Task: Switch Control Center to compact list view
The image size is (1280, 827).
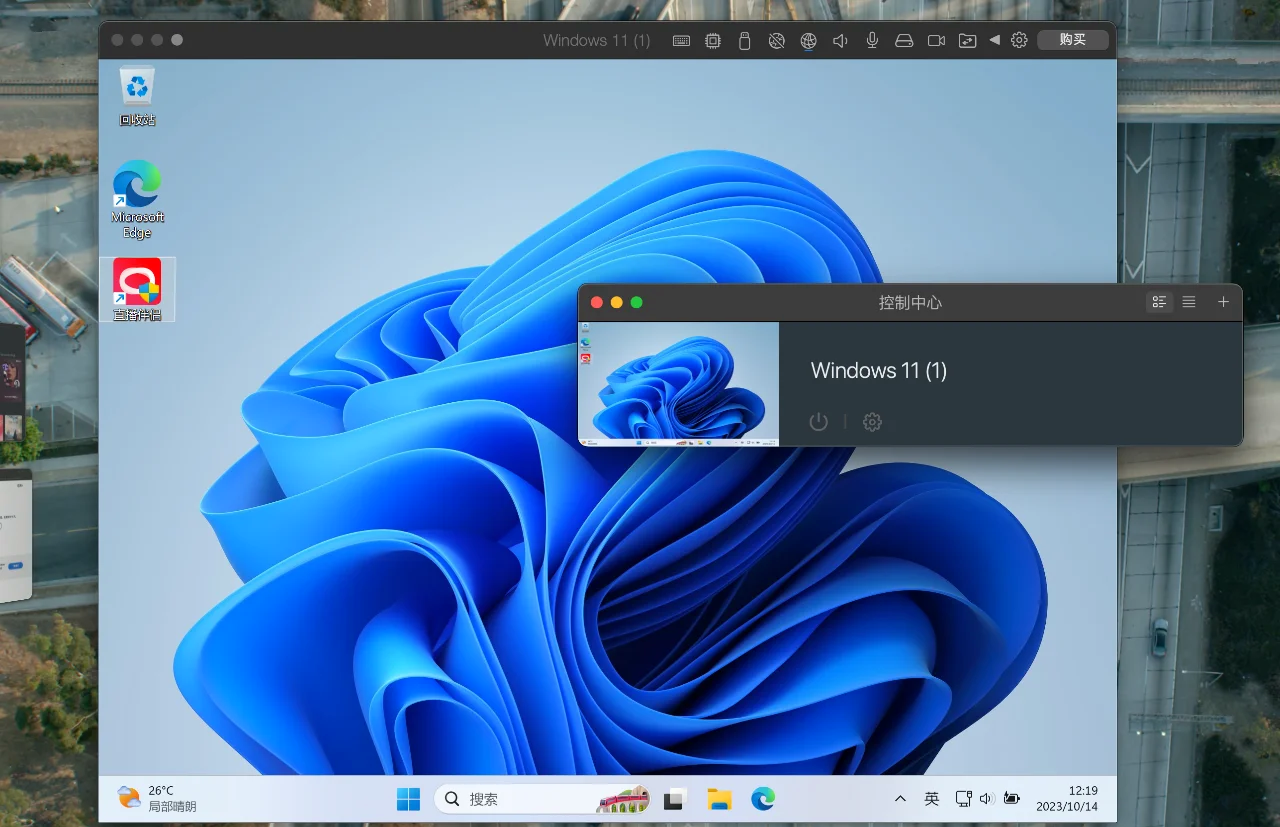Action: tap(1189, 302)
